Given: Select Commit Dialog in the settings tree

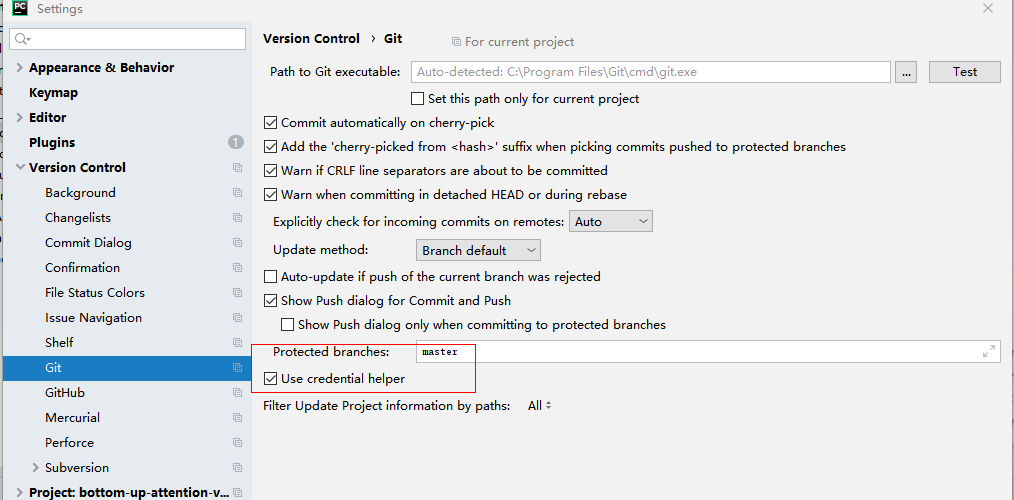Looking at the screenshot, I should coord(88,243).
